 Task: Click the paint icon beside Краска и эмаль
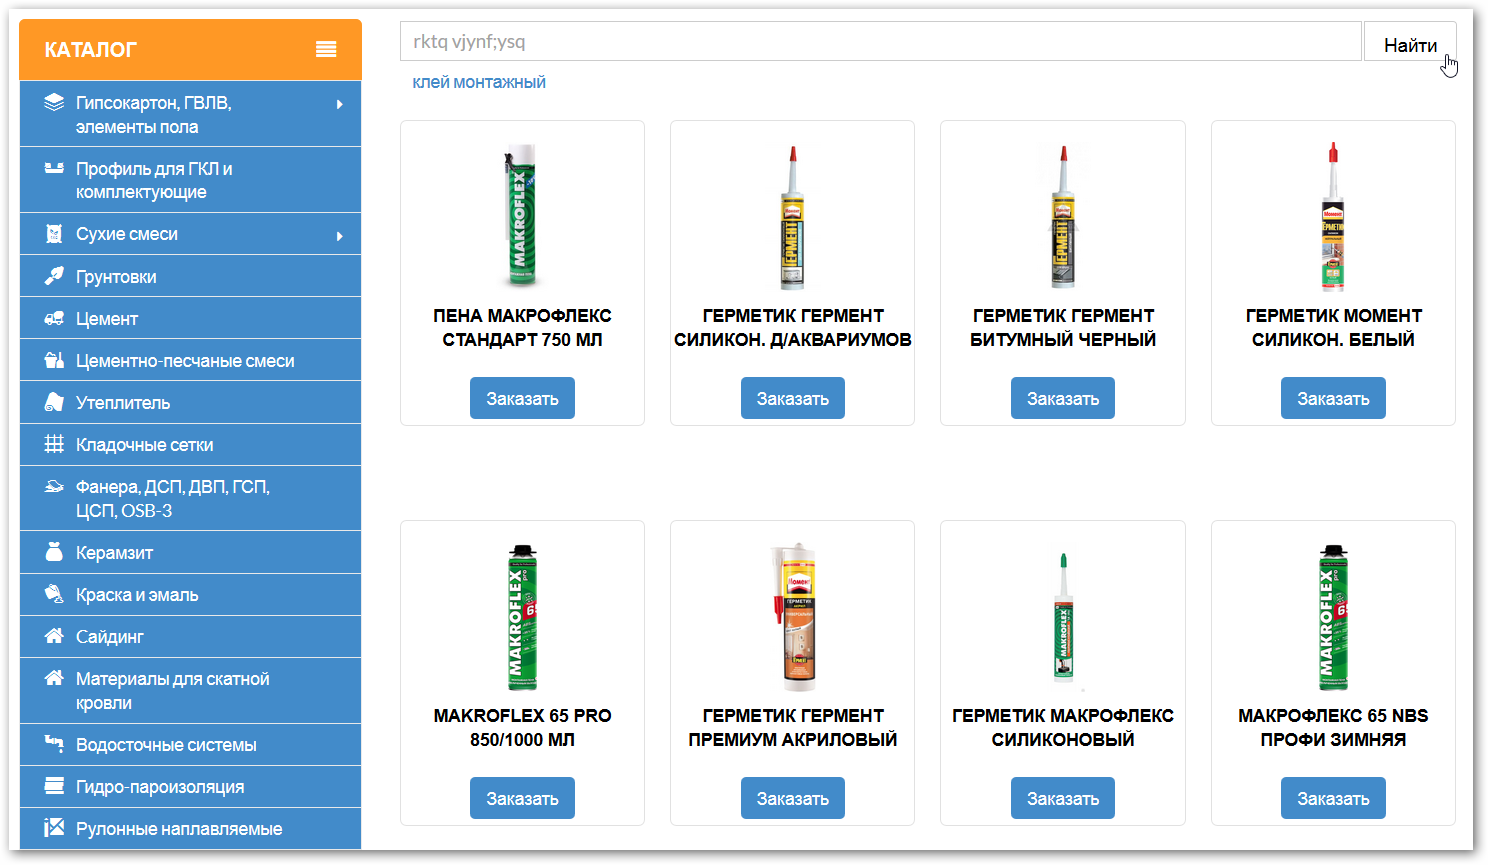[x=54, y=594]
